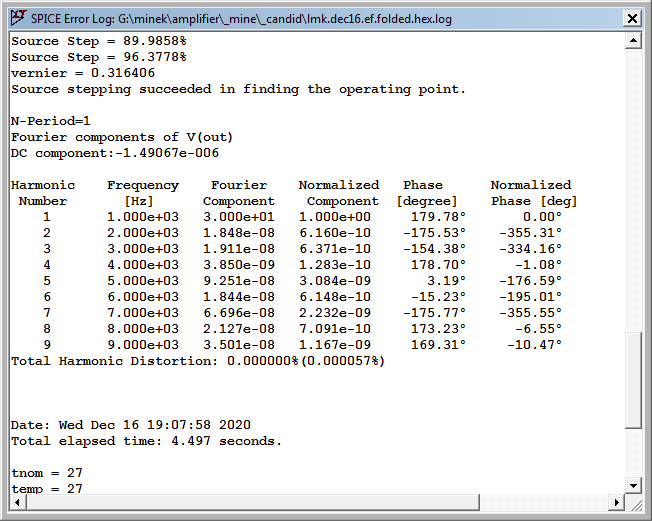Screen dimensions: 652x521
Task: Click normalized phase -176.59°
Action: [x=531, y=281]
